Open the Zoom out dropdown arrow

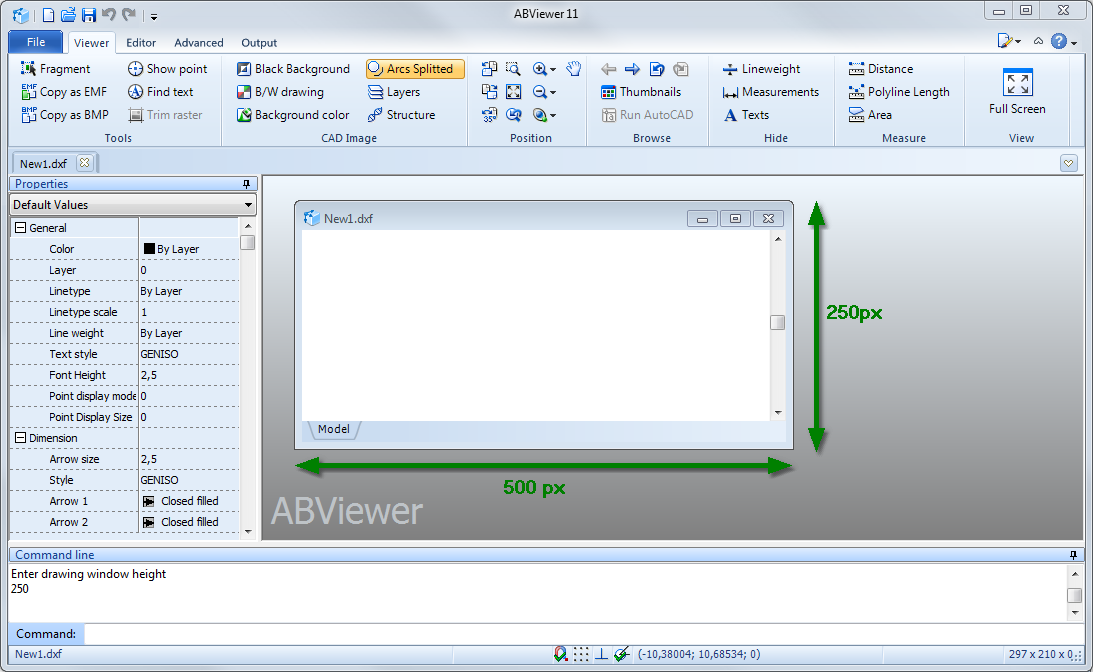pos(553,92)
